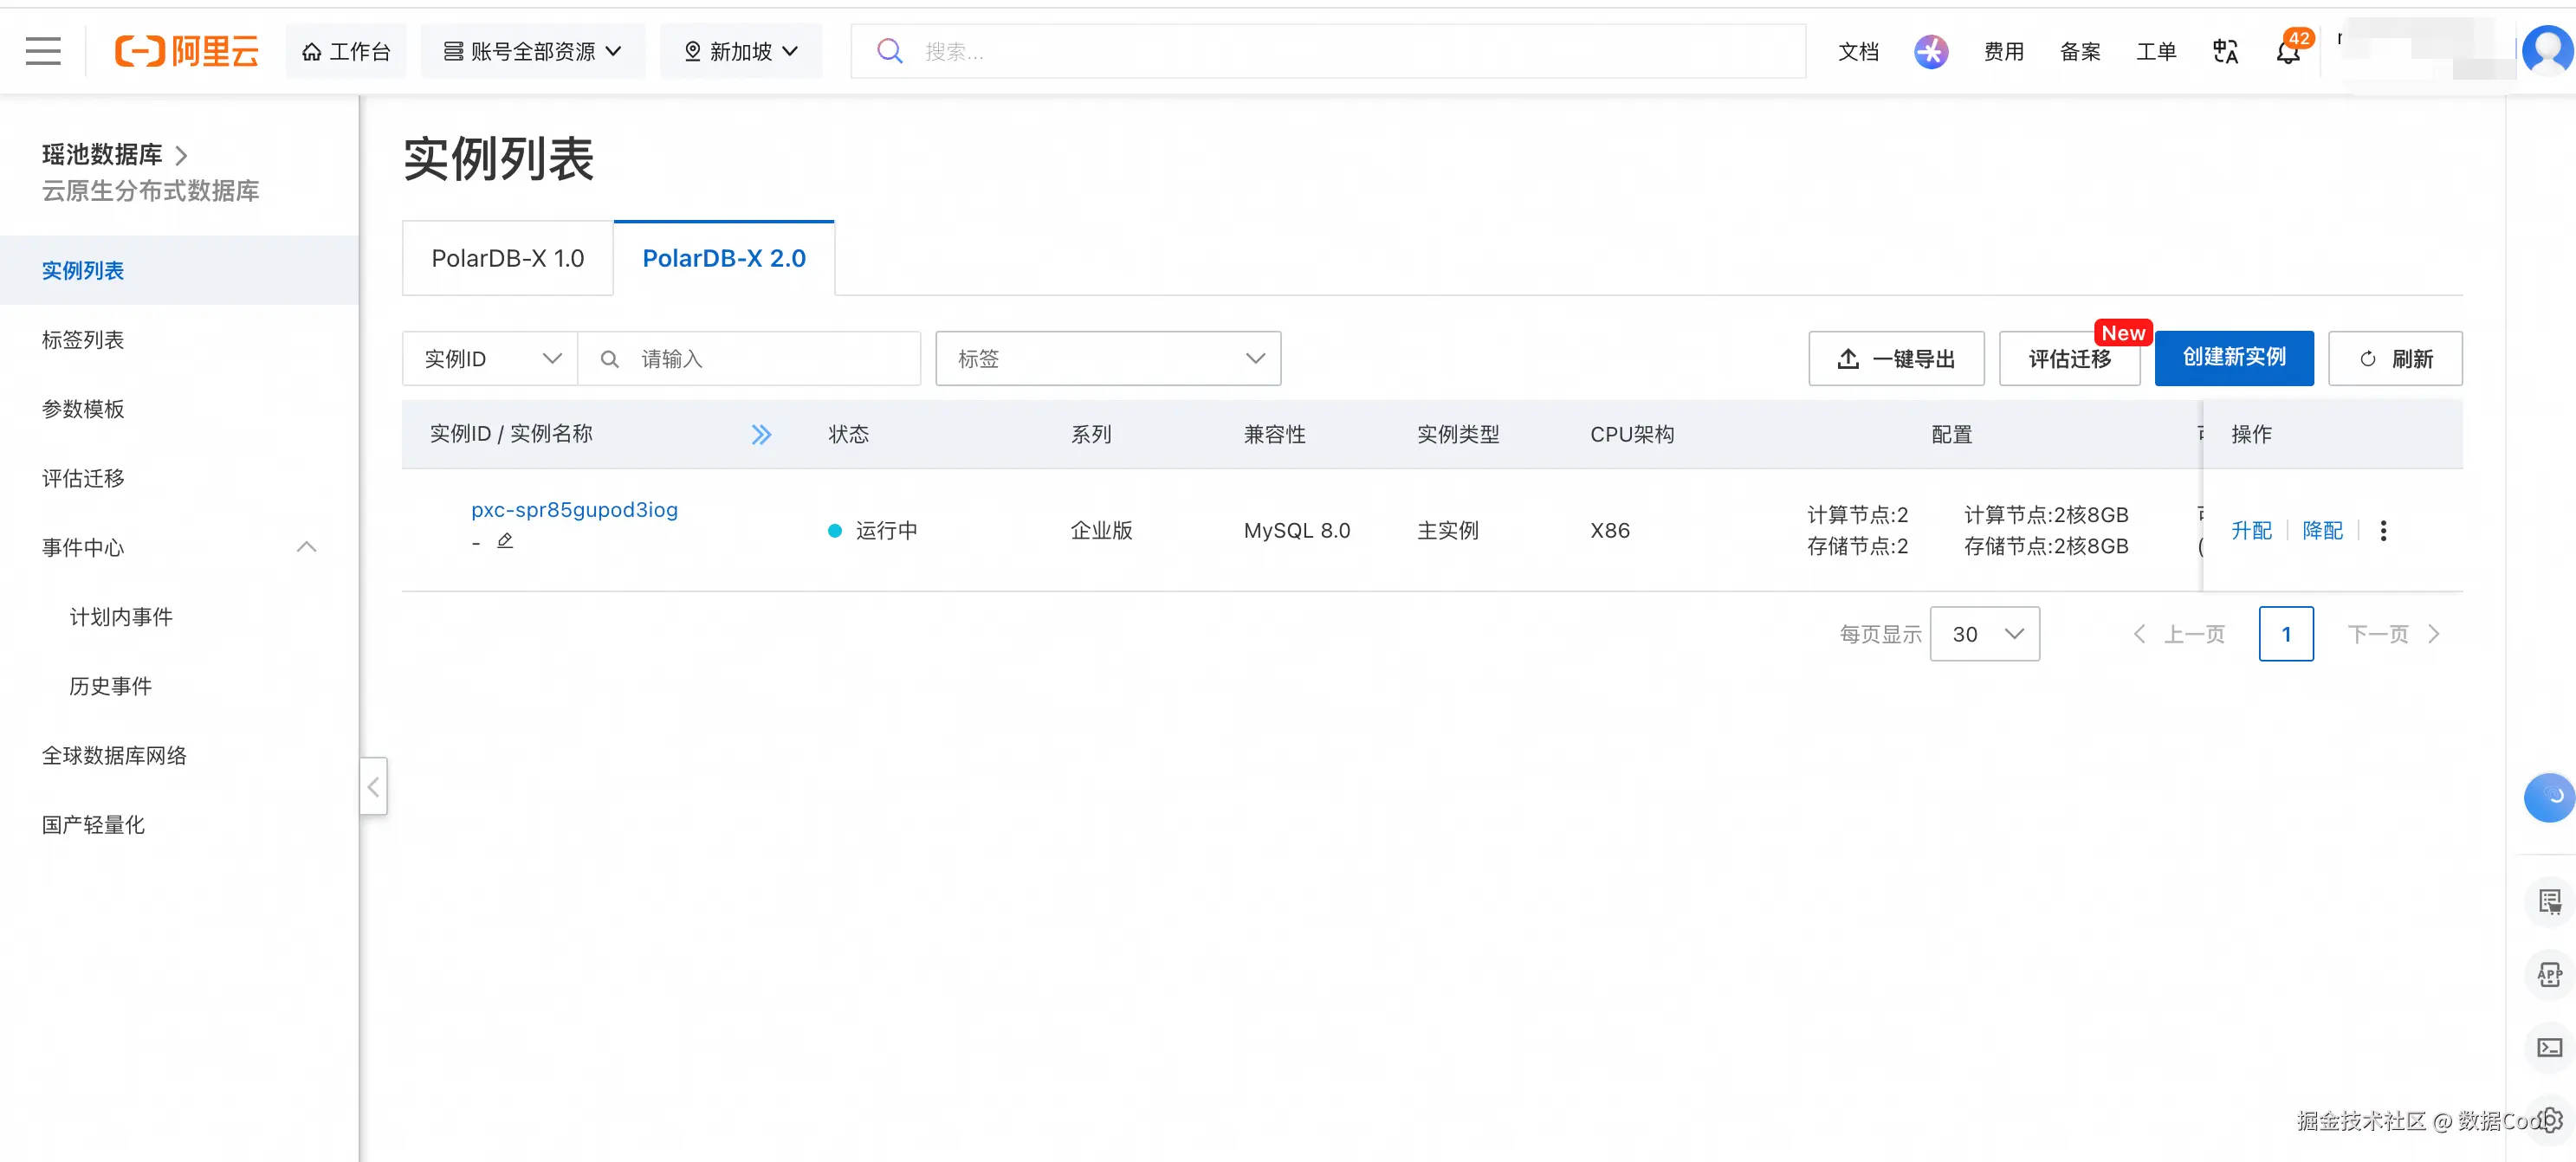Switch to the PolarDB-X 1.0 tab
The image size is (2576, 1162).
[507, 258]
